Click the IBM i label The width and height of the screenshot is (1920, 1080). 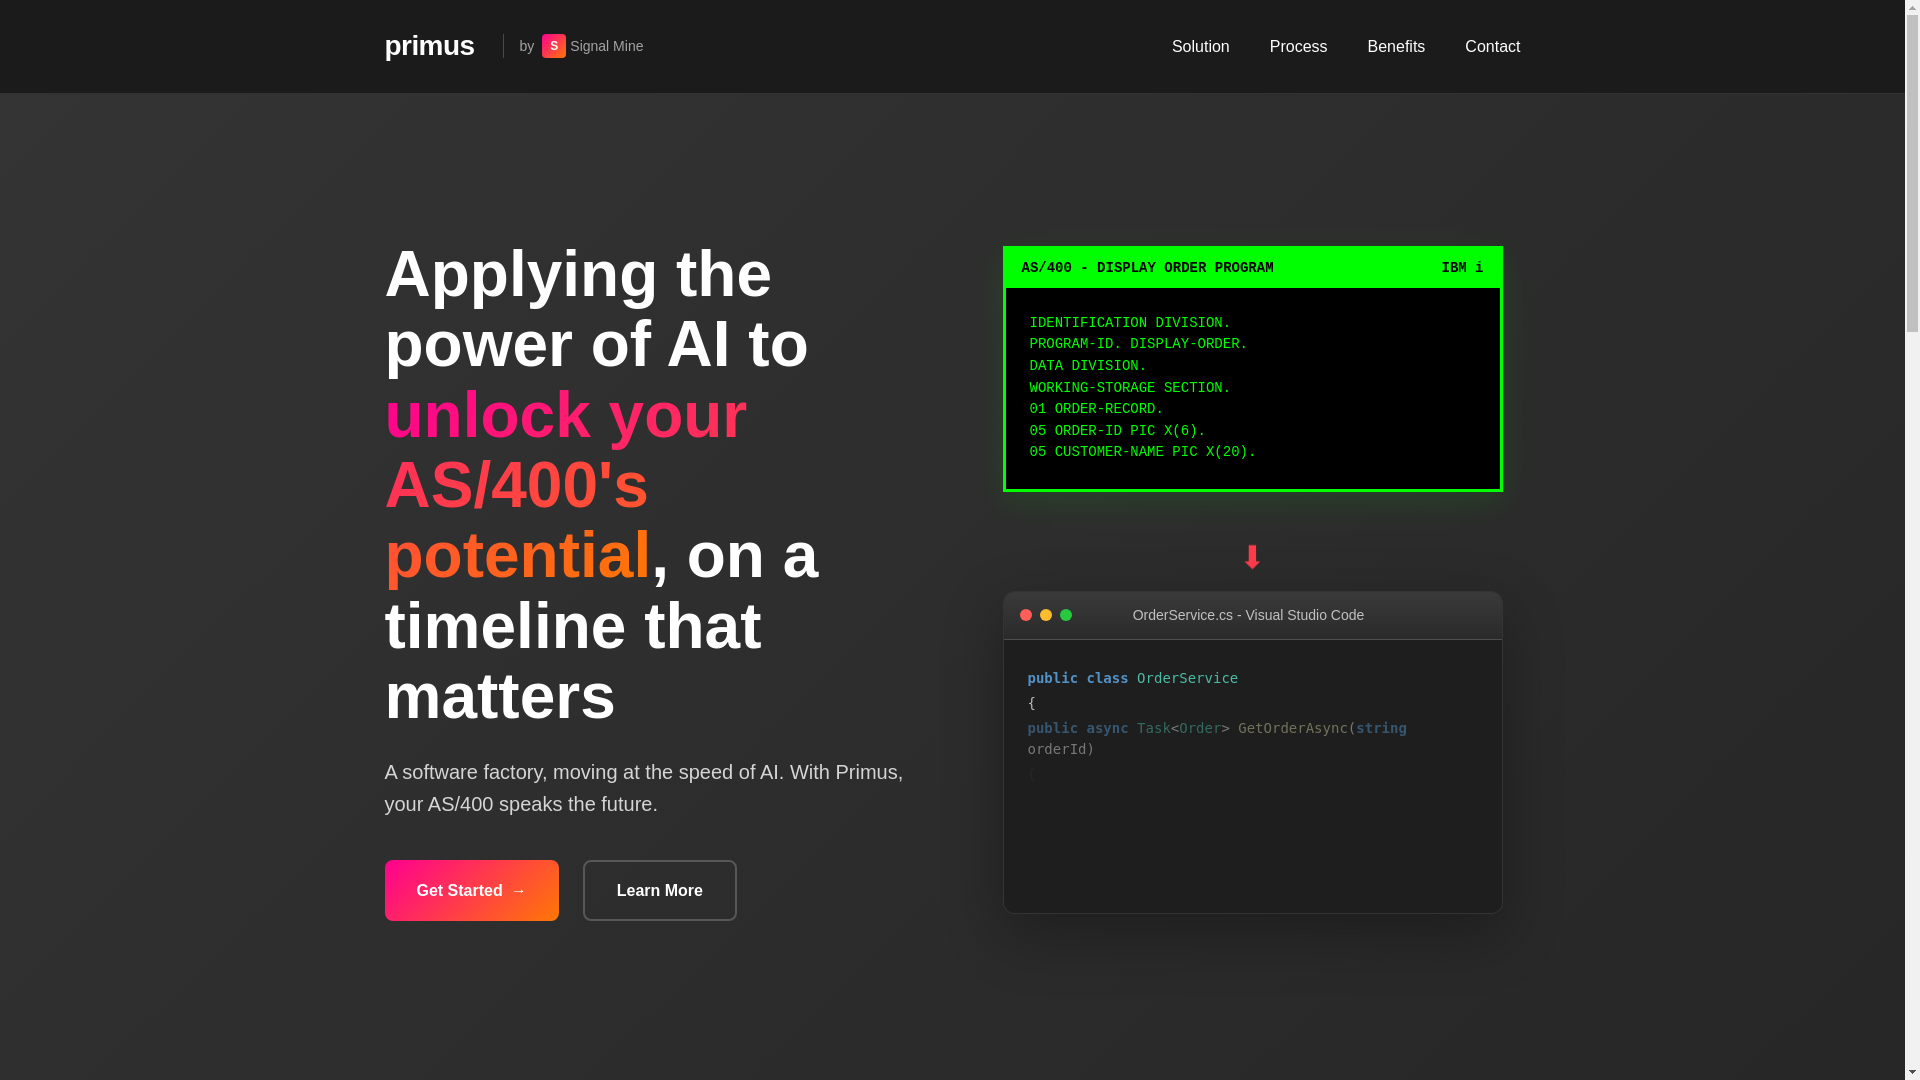tap(1462, 268)
